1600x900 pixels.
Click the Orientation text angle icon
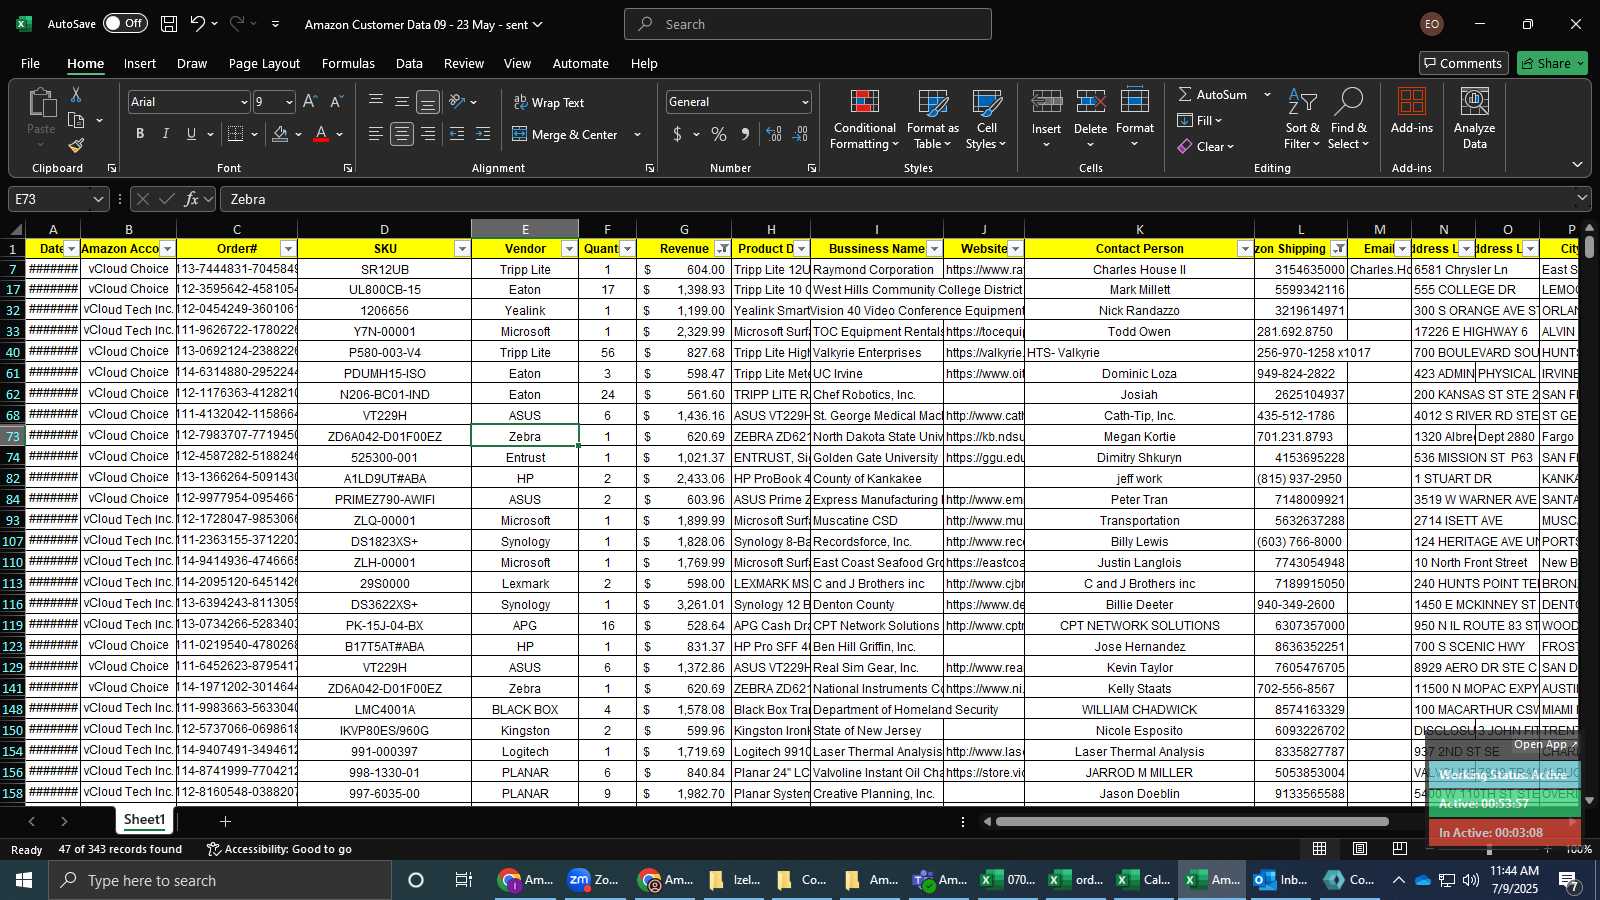(456, 102)
